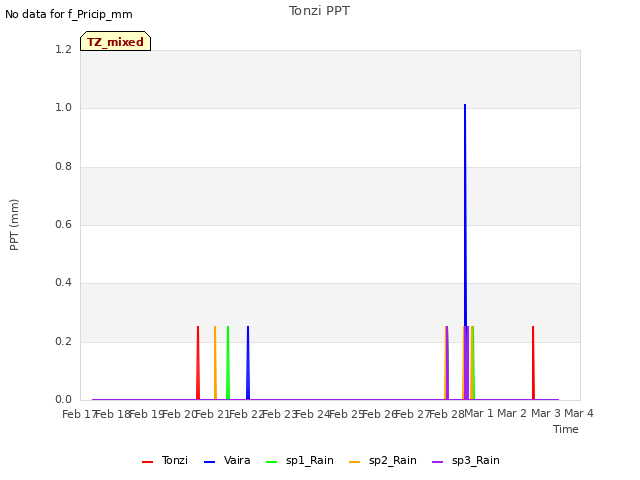Screen dimensions: 640x480
Task: Toggle the sp3_Rain legend entry
Action: click(466, 461)
